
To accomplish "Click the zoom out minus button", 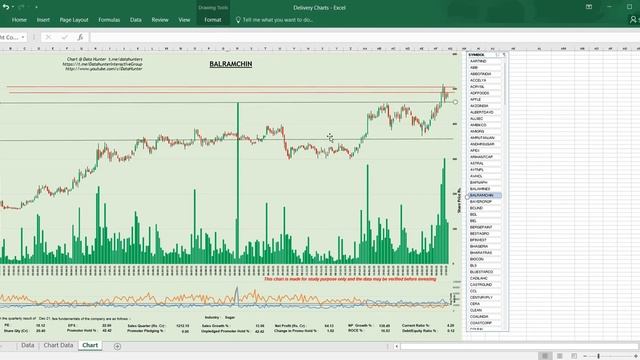I will pyautogui.click(x=584, y=356).
